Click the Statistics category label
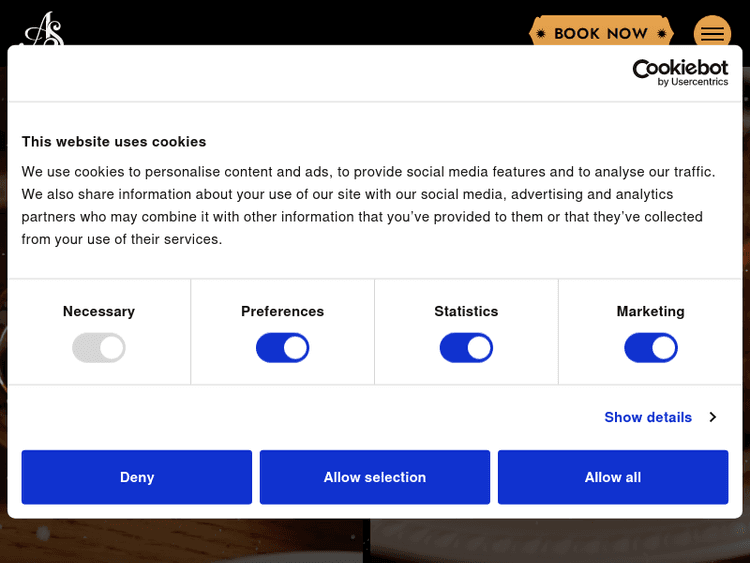The width and height of the screenshot is (750, 563). [466, 311]
